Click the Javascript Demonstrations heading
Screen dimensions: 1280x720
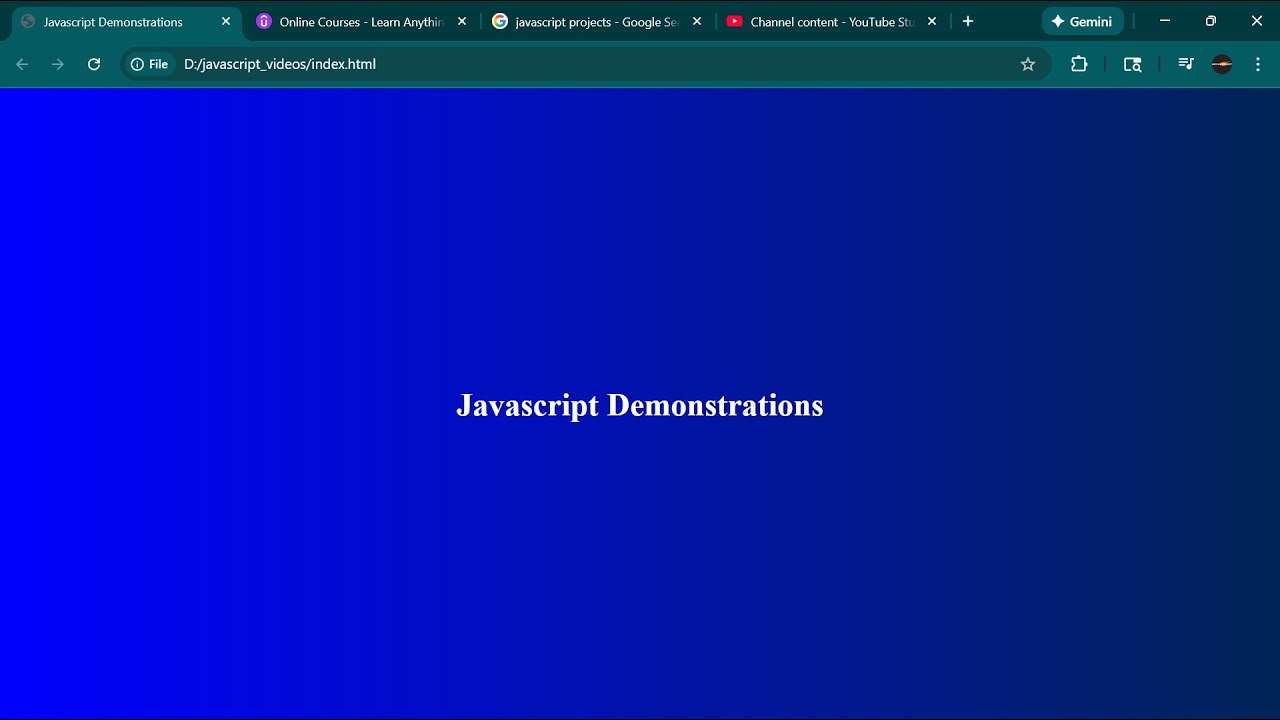tap(640, 405)
